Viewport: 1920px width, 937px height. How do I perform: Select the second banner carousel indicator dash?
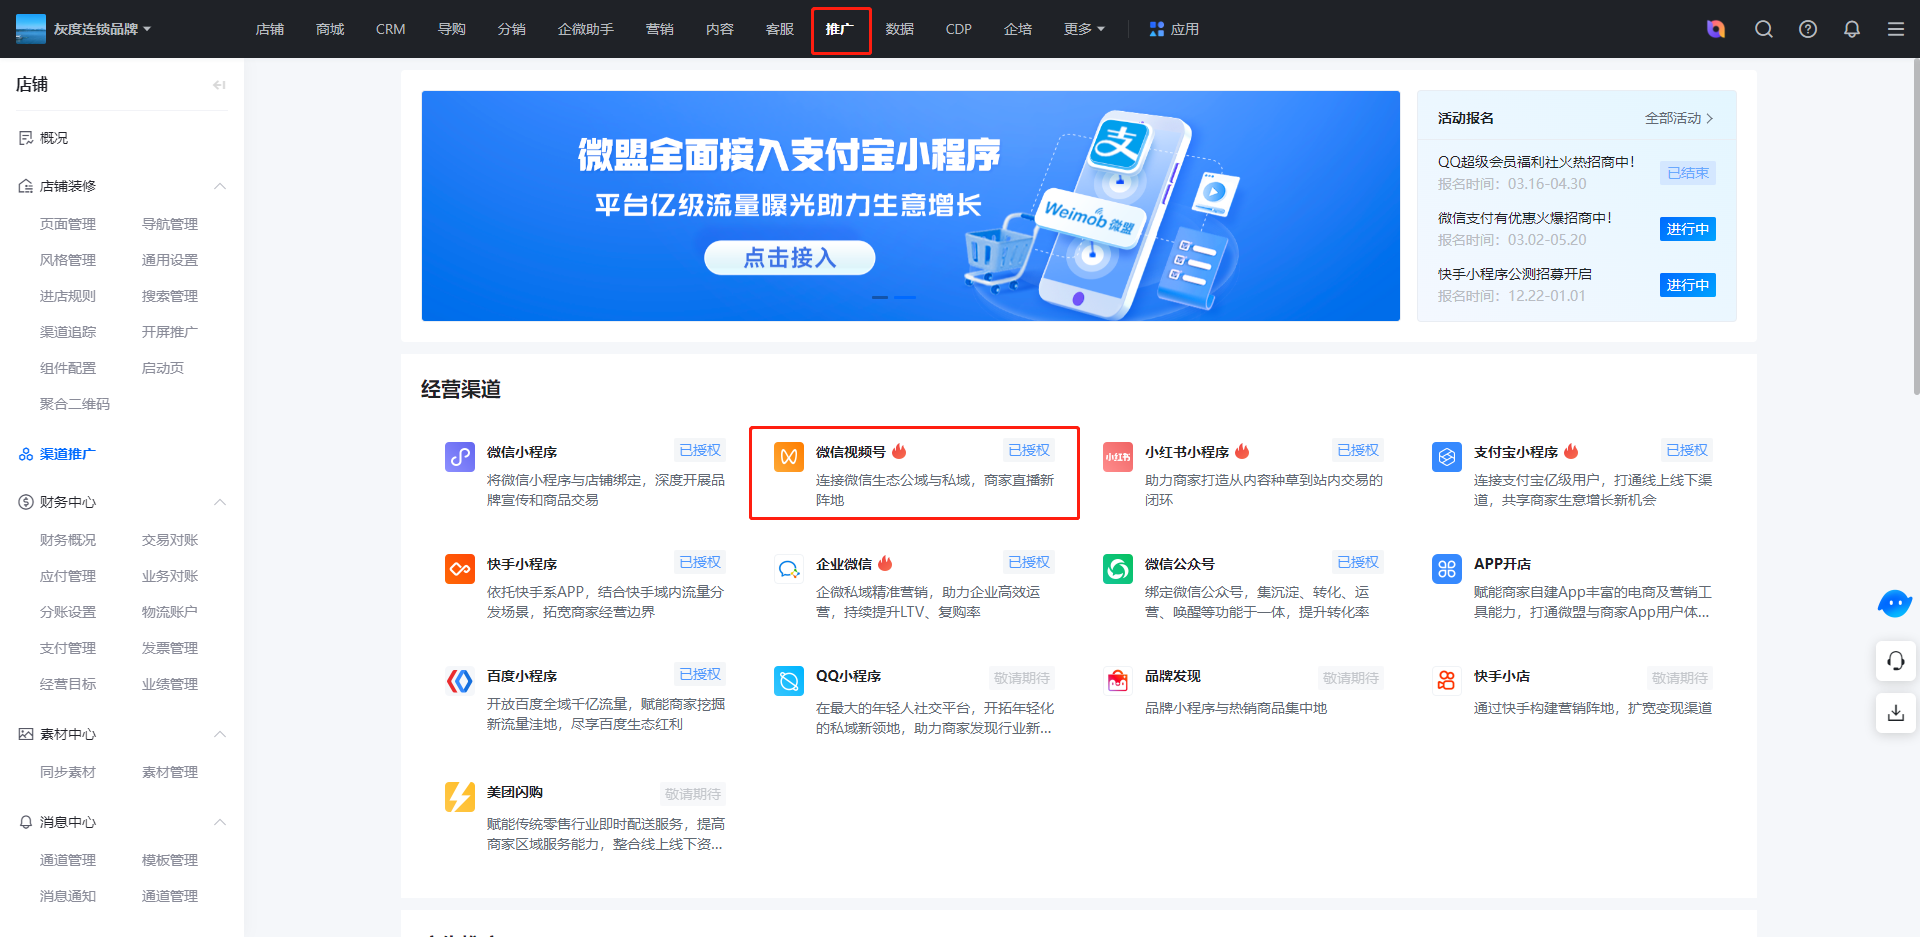pos(905,297)
